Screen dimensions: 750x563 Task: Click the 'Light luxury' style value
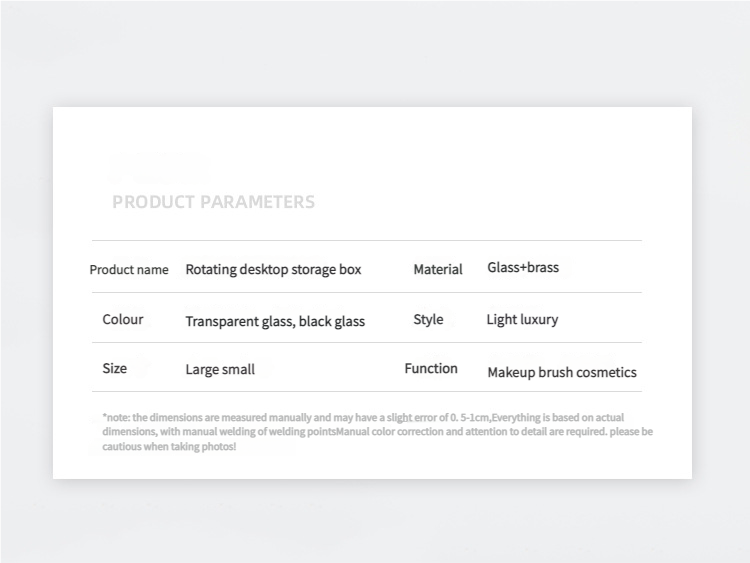(x=522, y=319)
